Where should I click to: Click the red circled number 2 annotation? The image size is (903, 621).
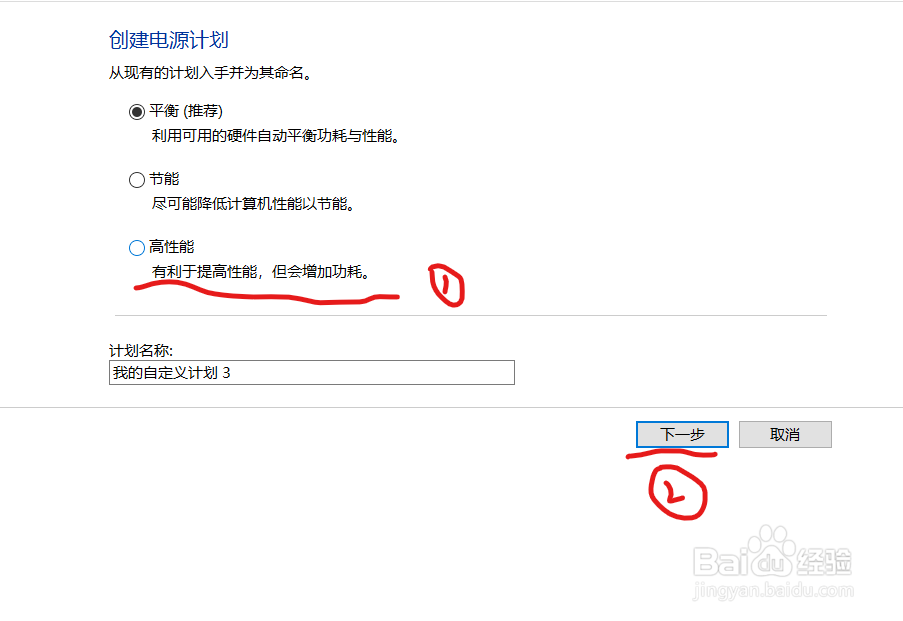[x=678, y=493]
